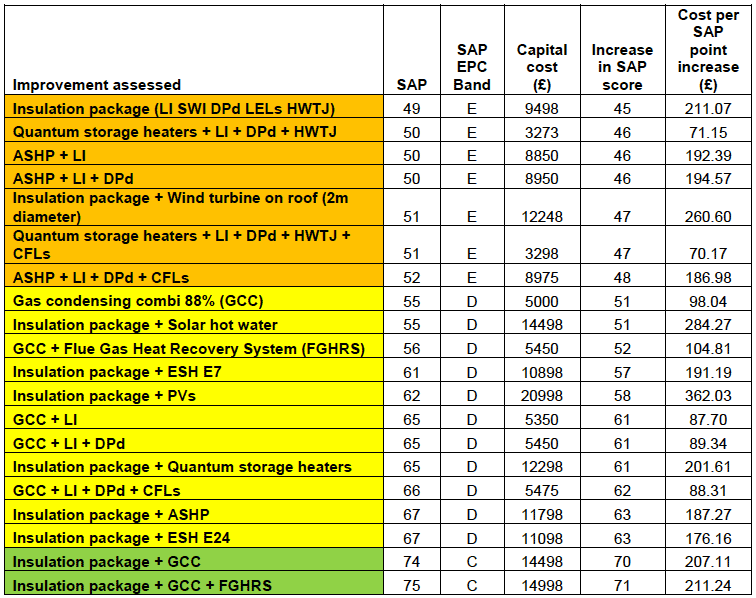Screen dimensions: 756x598
Task: Select the value 207.11
Action: pyautogui.click(x=708, y=561)
